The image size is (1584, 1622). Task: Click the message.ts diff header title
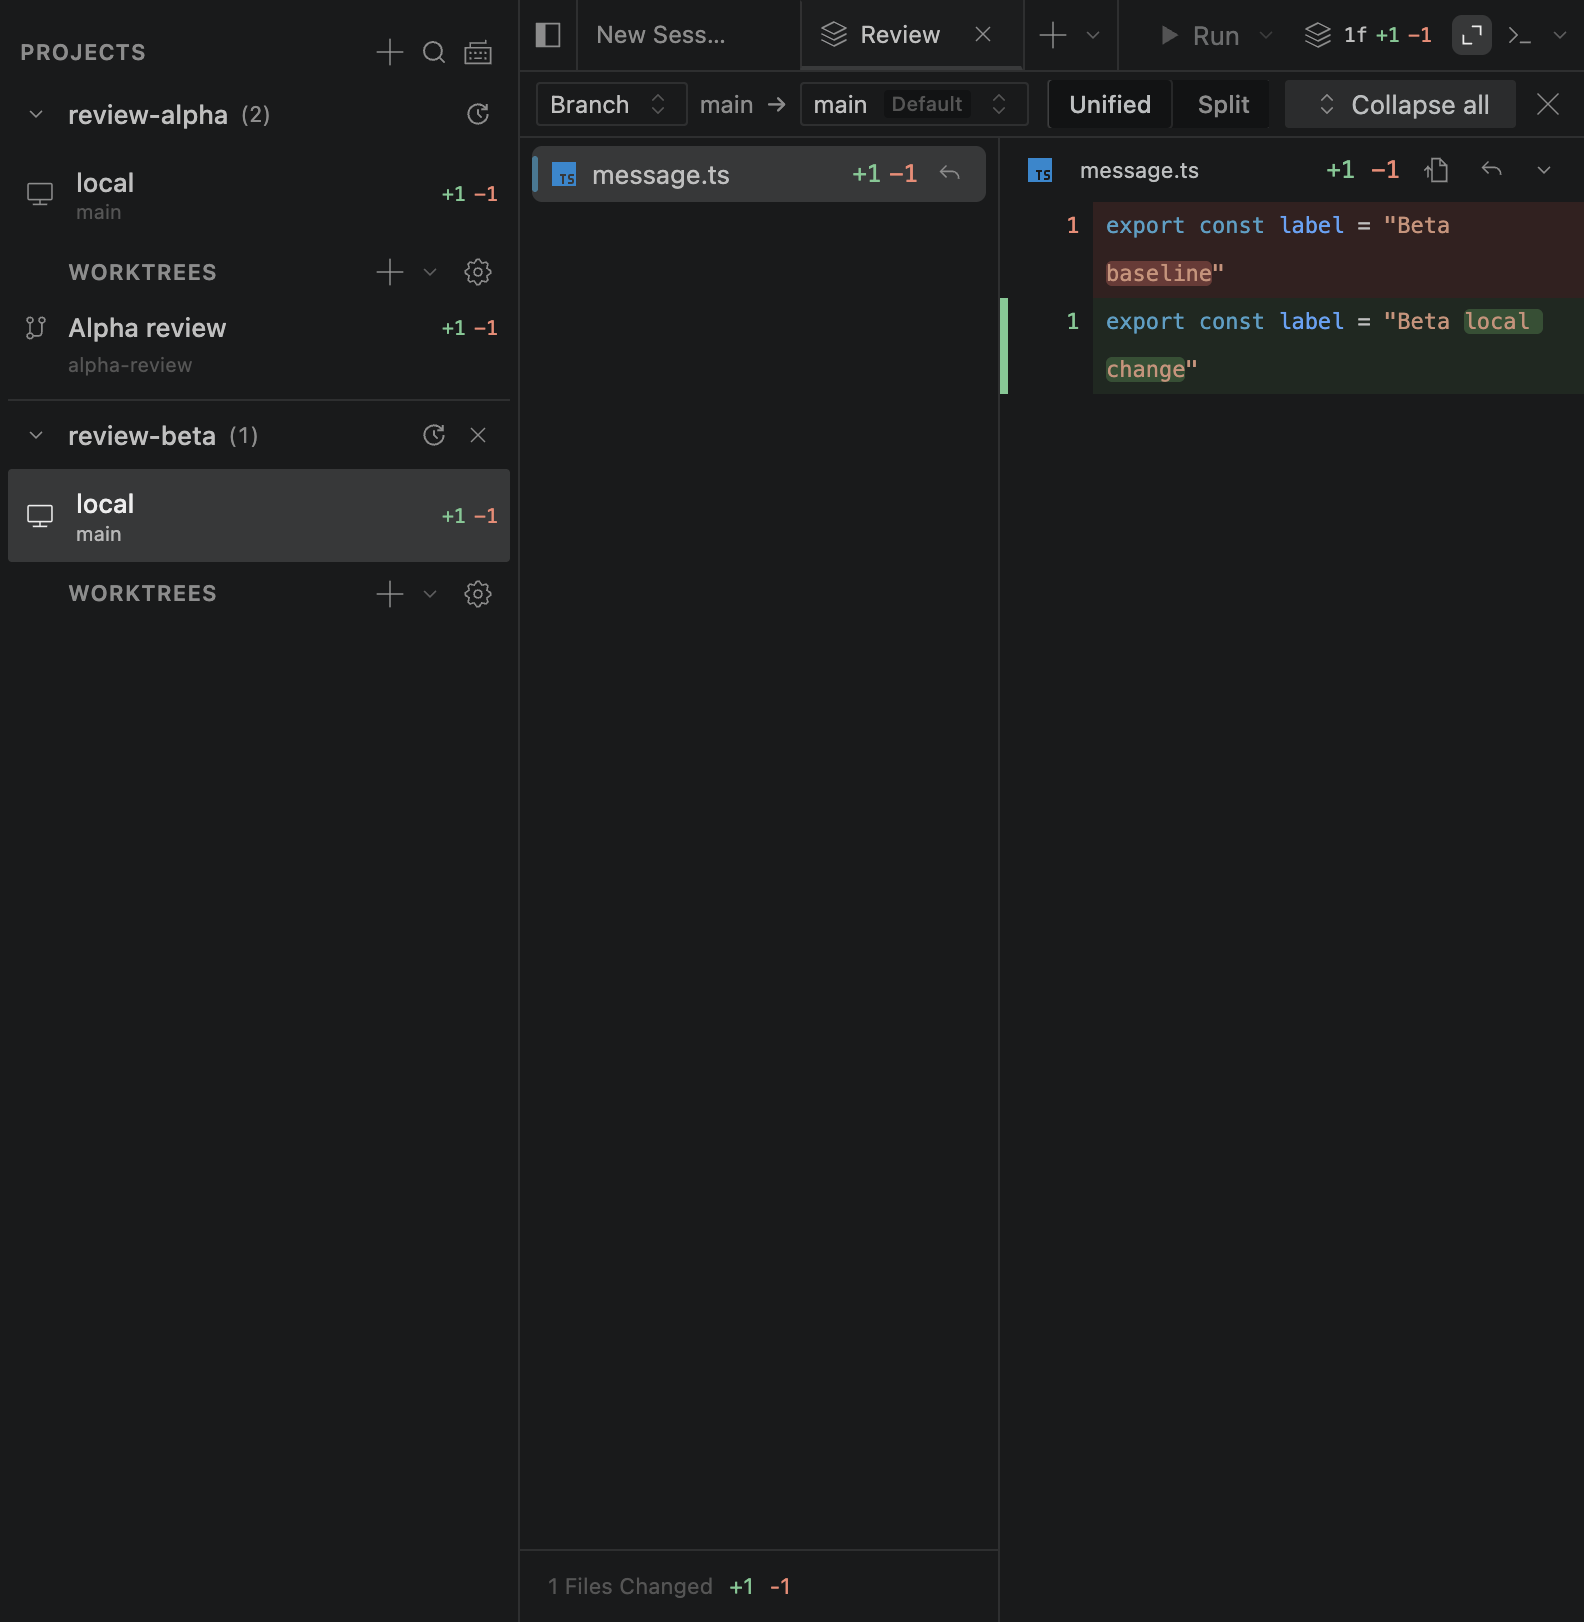coord(1139,171)
